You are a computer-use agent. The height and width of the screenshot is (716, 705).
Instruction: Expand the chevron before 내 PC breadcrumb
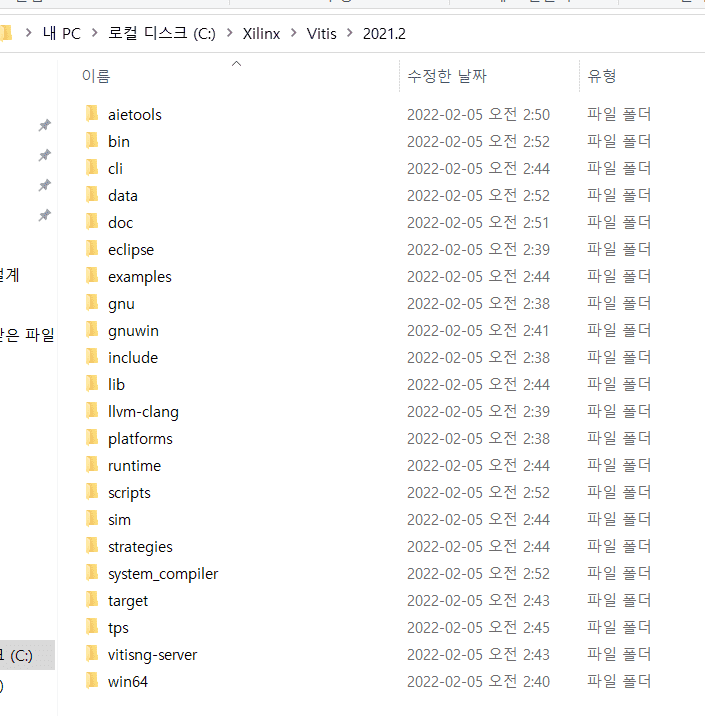(28, 33)
